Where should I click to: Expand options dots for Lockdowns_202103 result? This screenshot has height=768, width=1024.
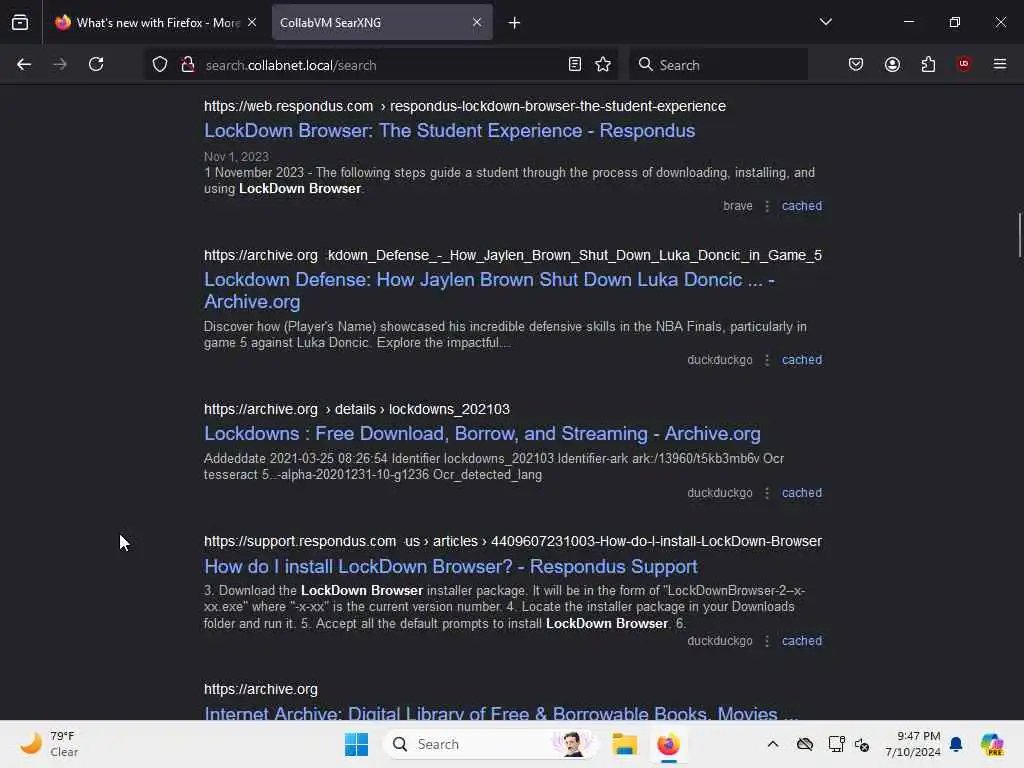point(767,493)
